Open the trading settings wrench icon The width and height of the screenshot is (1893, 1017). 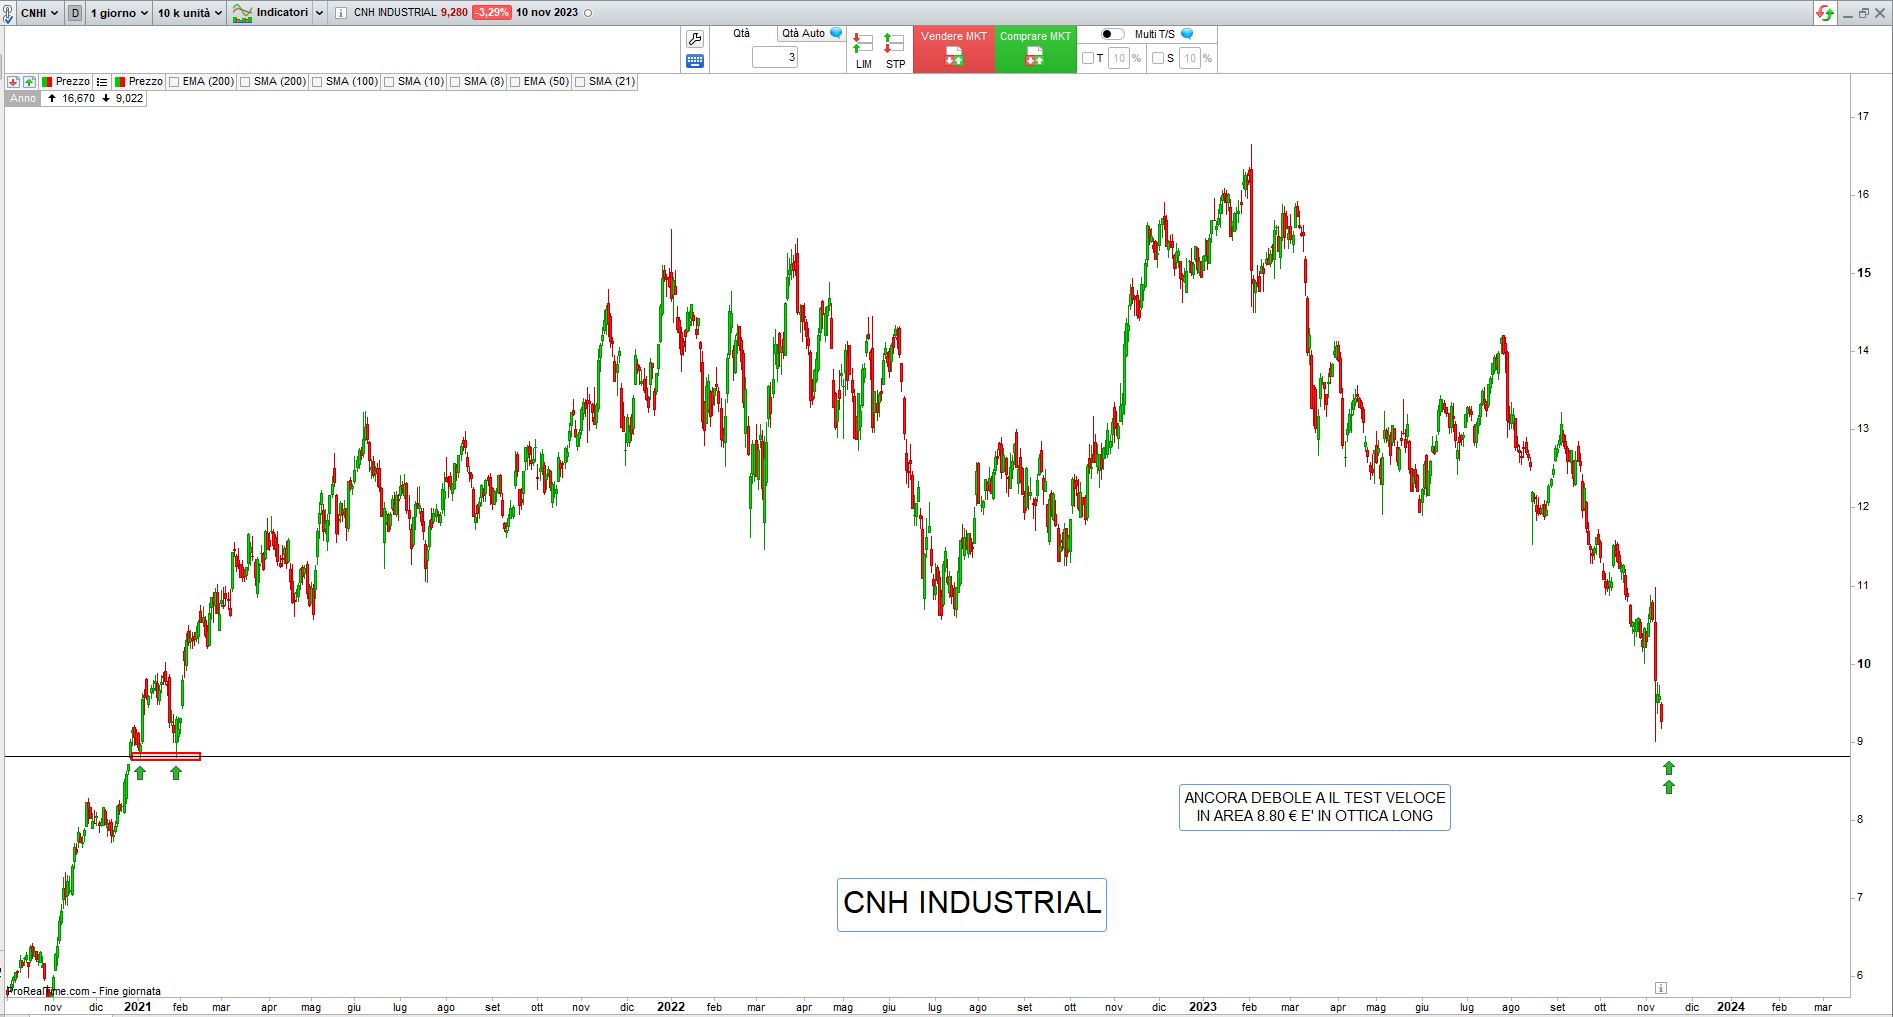[695, 39]
